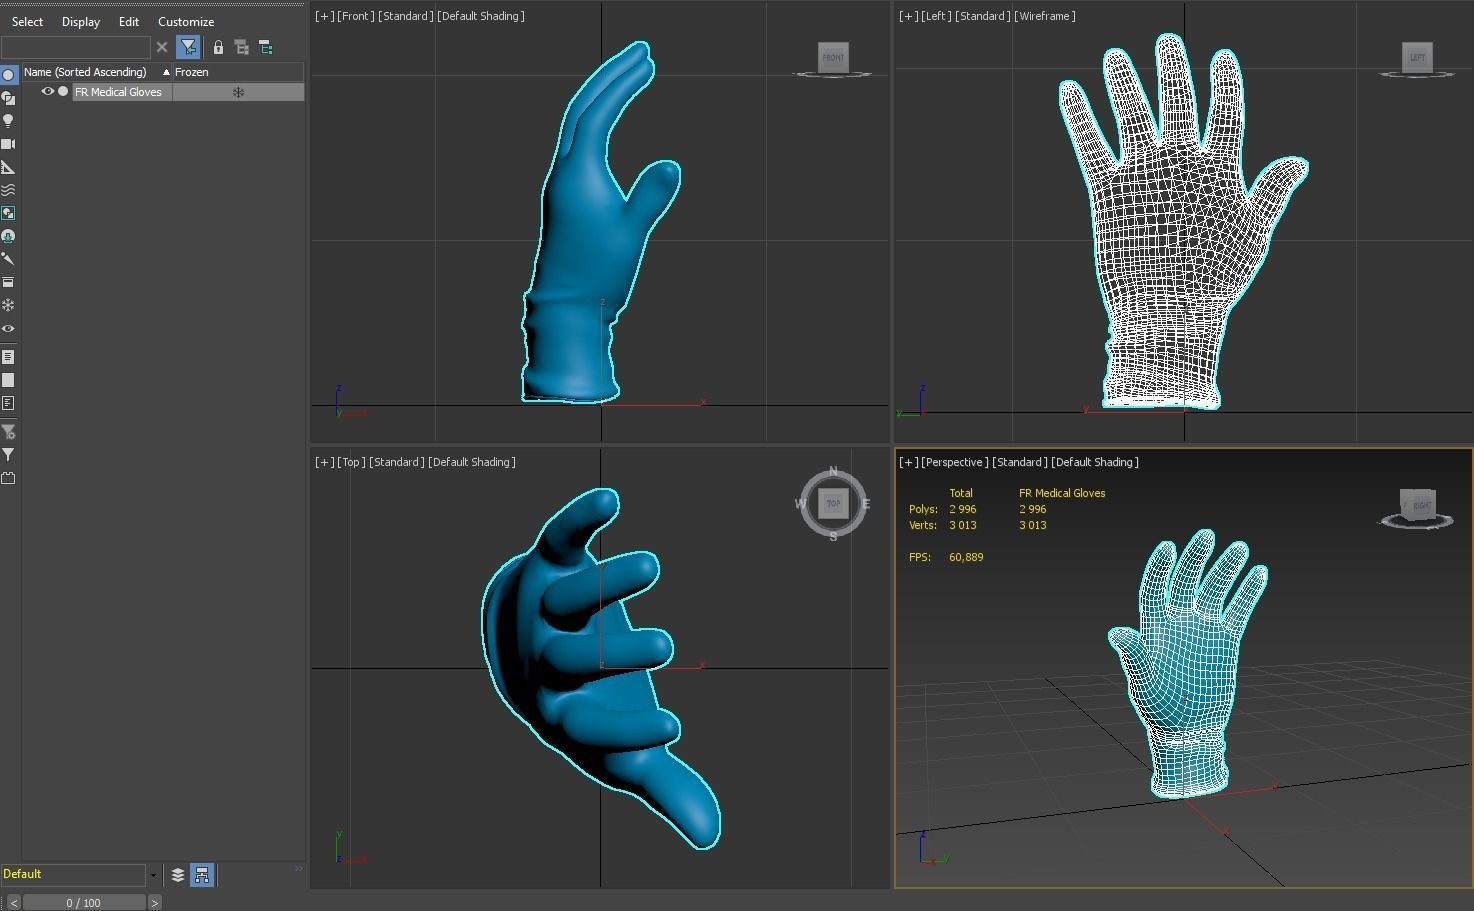Screen dimensions: 1474x911
Task: Toggle Display Space Warps wave icon
Action: click(8, 190)
